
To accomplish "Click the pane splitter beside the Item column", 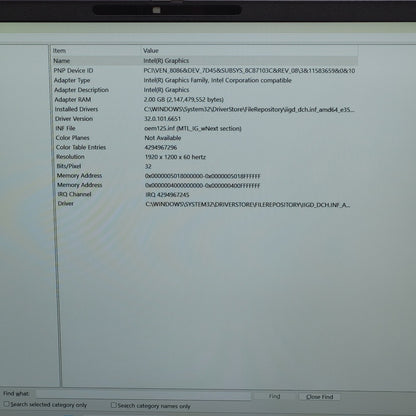I will 56,217.
